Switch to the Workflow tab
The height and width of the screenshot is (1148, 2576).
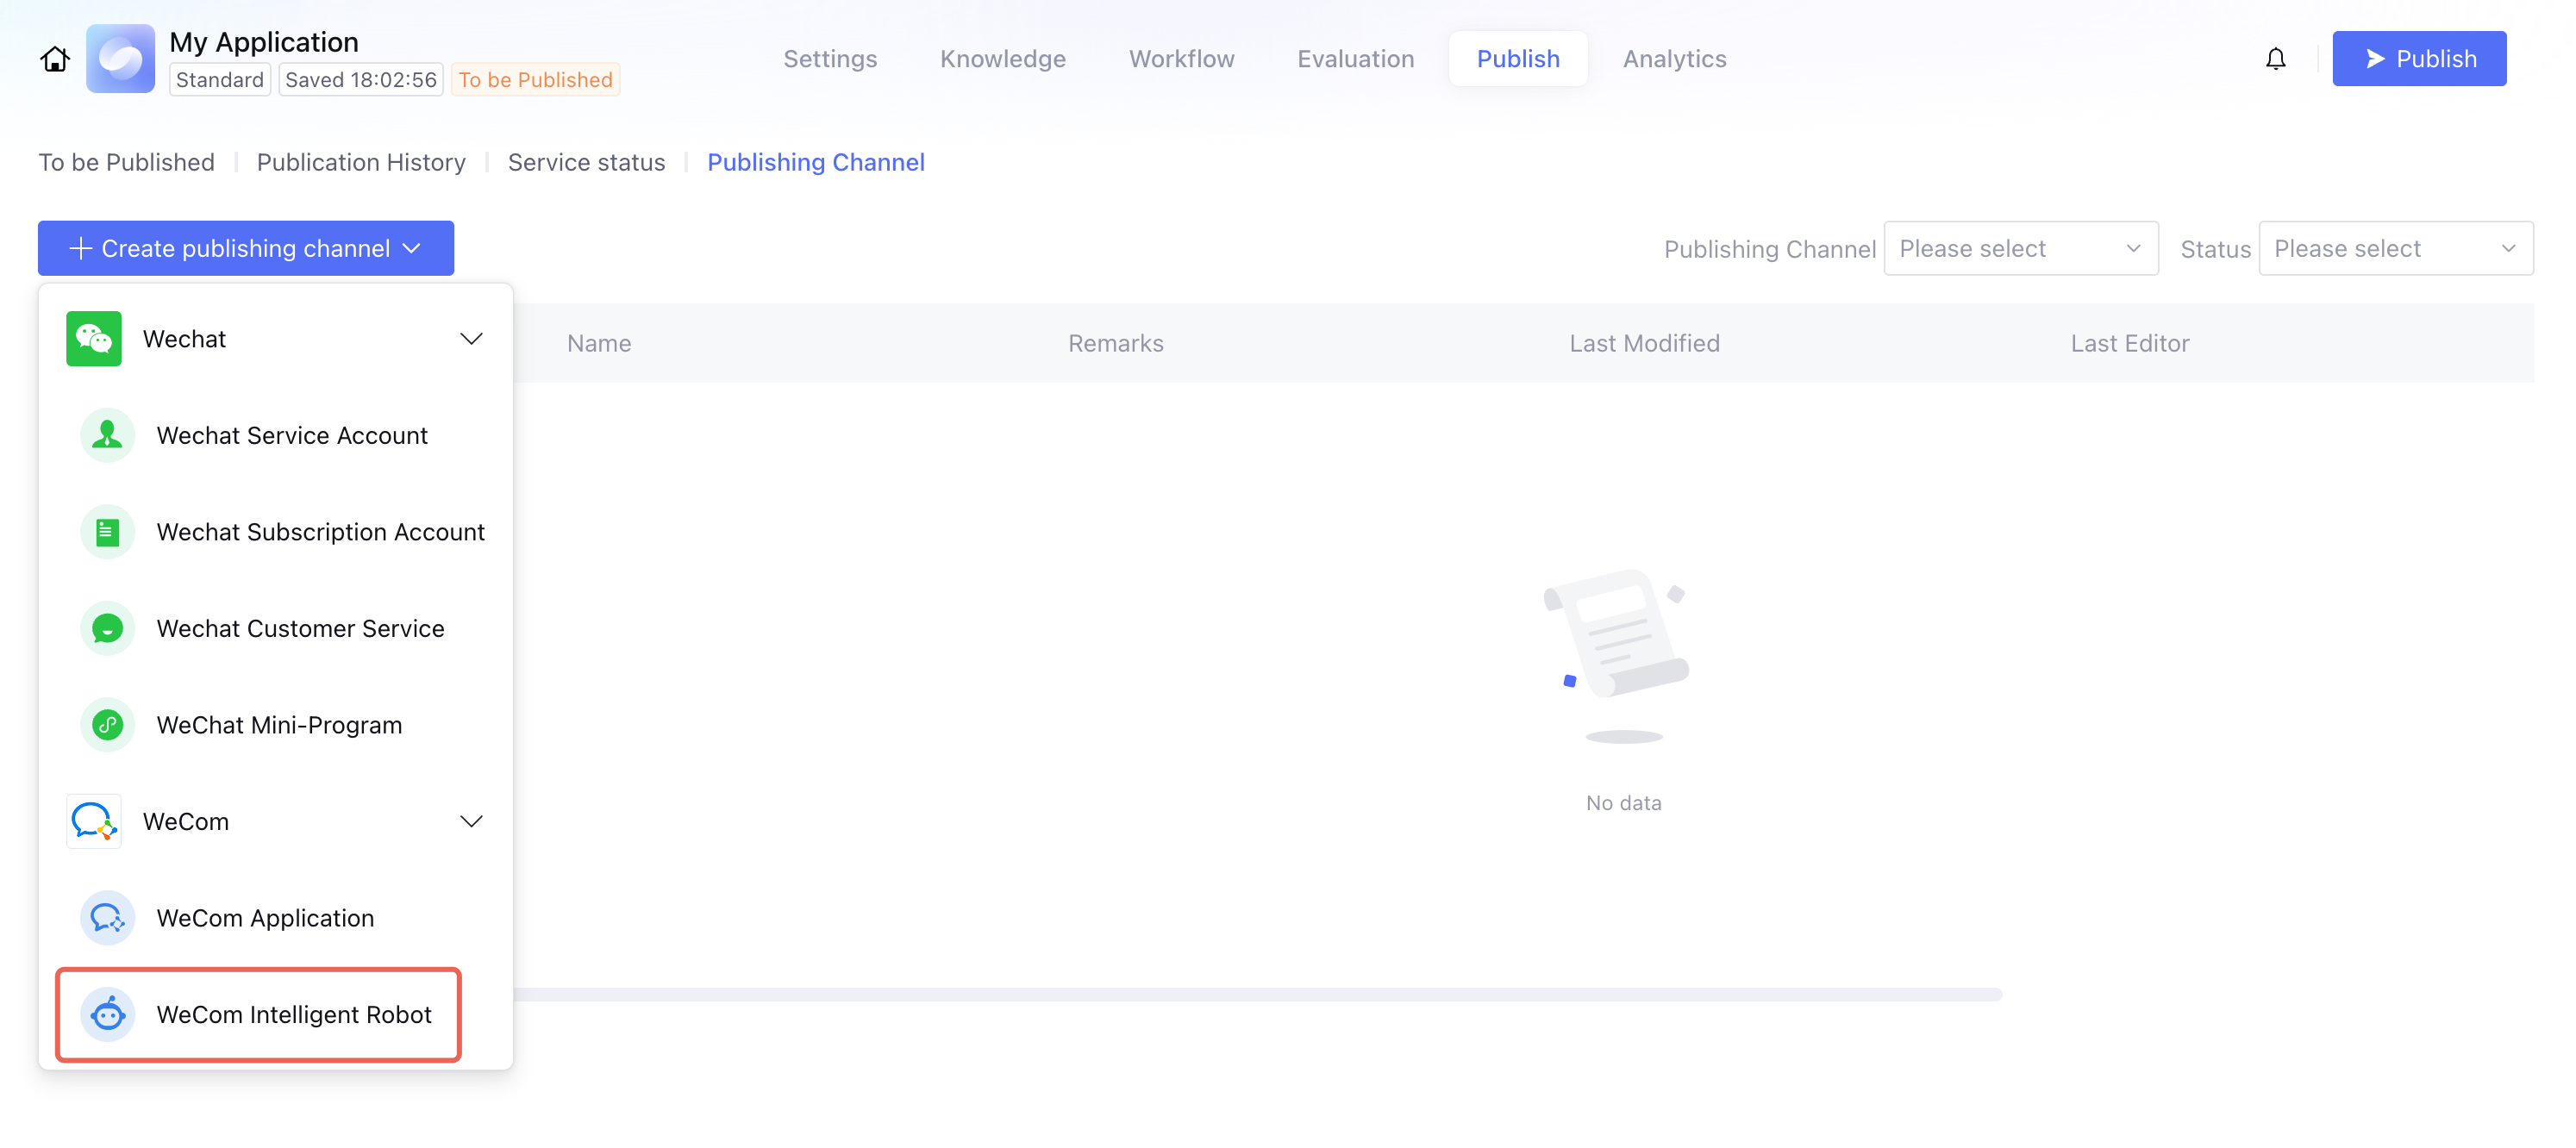1181,59
